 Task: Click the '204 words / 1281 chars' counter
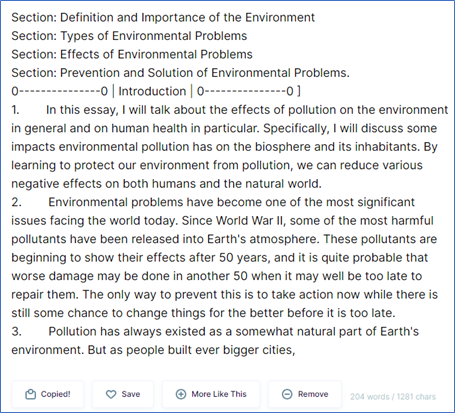[393, 397]
